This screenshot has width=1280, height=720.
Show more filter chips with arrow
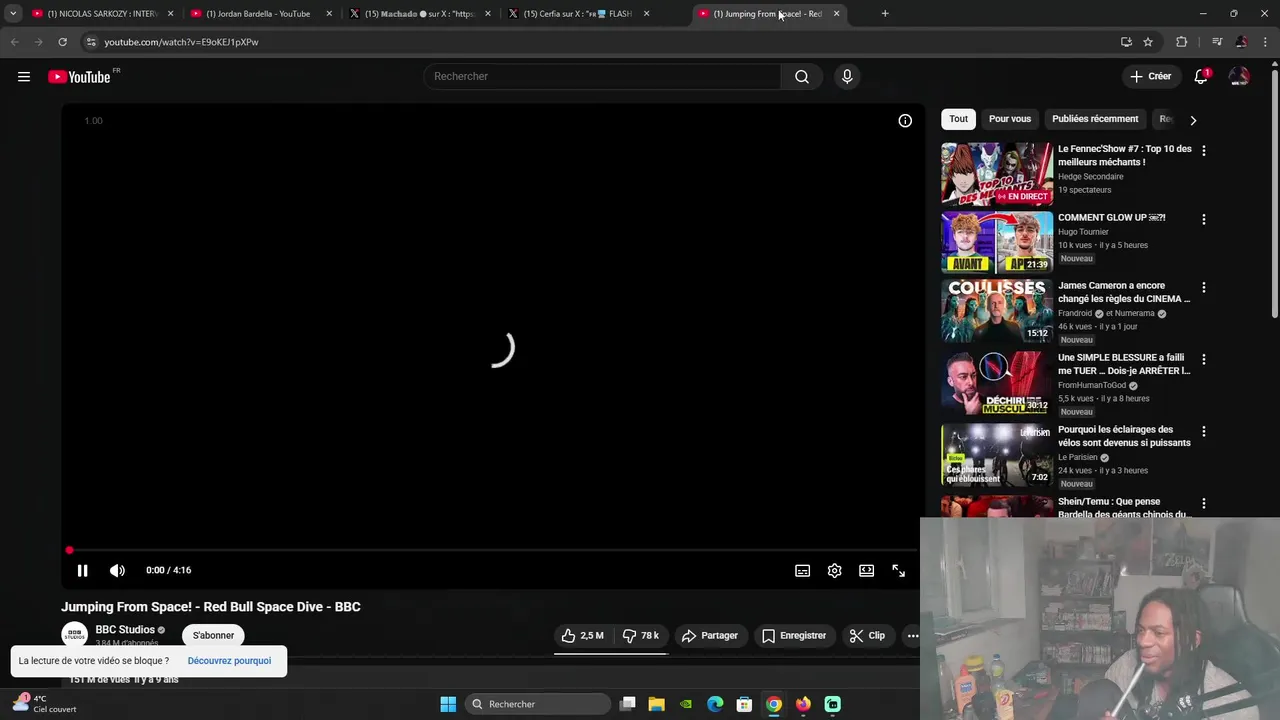[x=1193, y=120]
